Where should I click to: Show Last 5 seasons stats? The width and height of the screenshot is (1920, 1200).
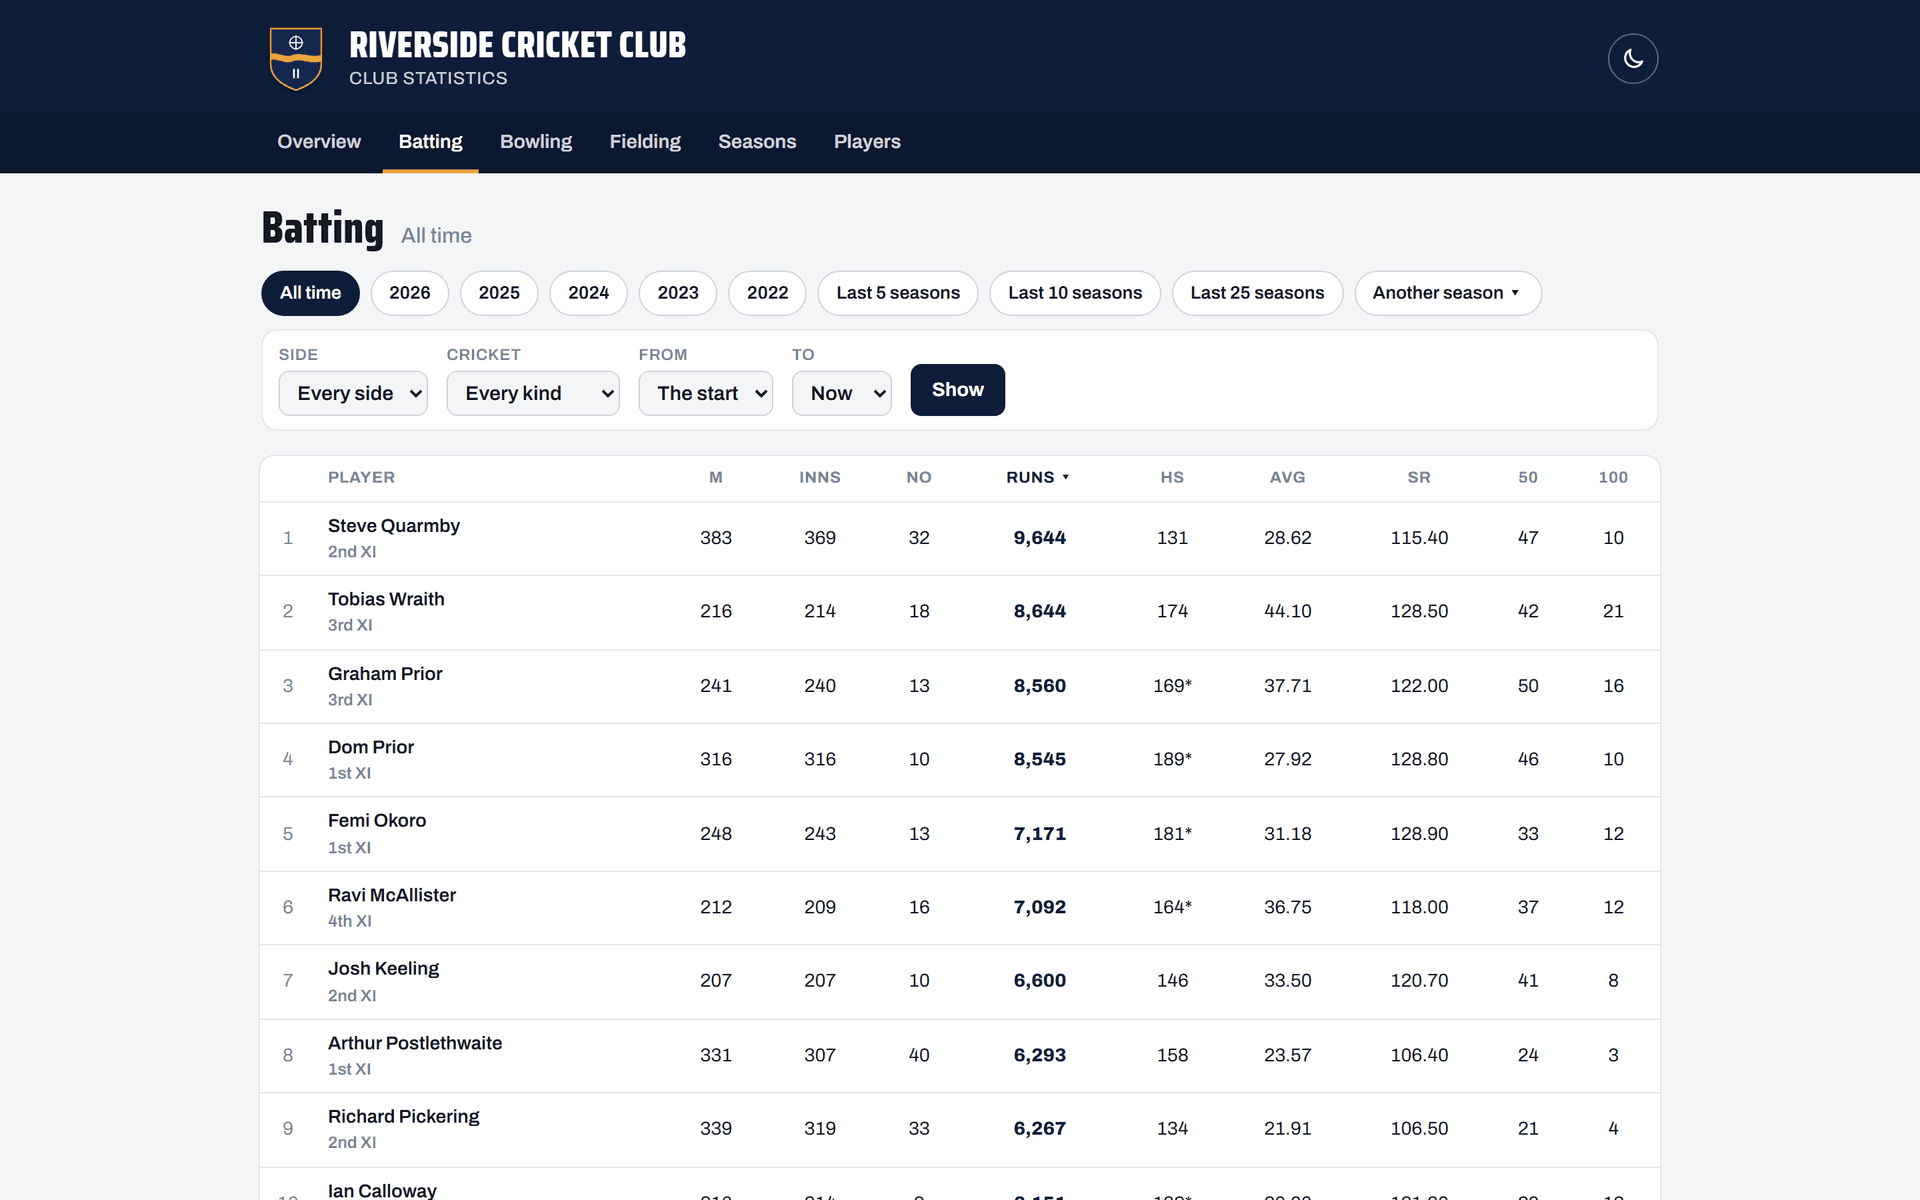(898, 293)
